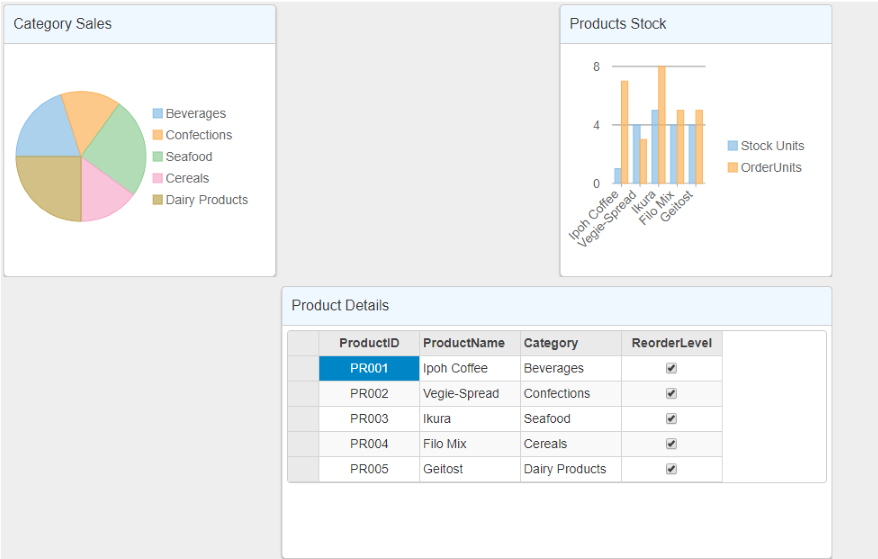Click the Stock Units legend swatch
This screenshot has height=559, width=878.
tap(733, 146)
